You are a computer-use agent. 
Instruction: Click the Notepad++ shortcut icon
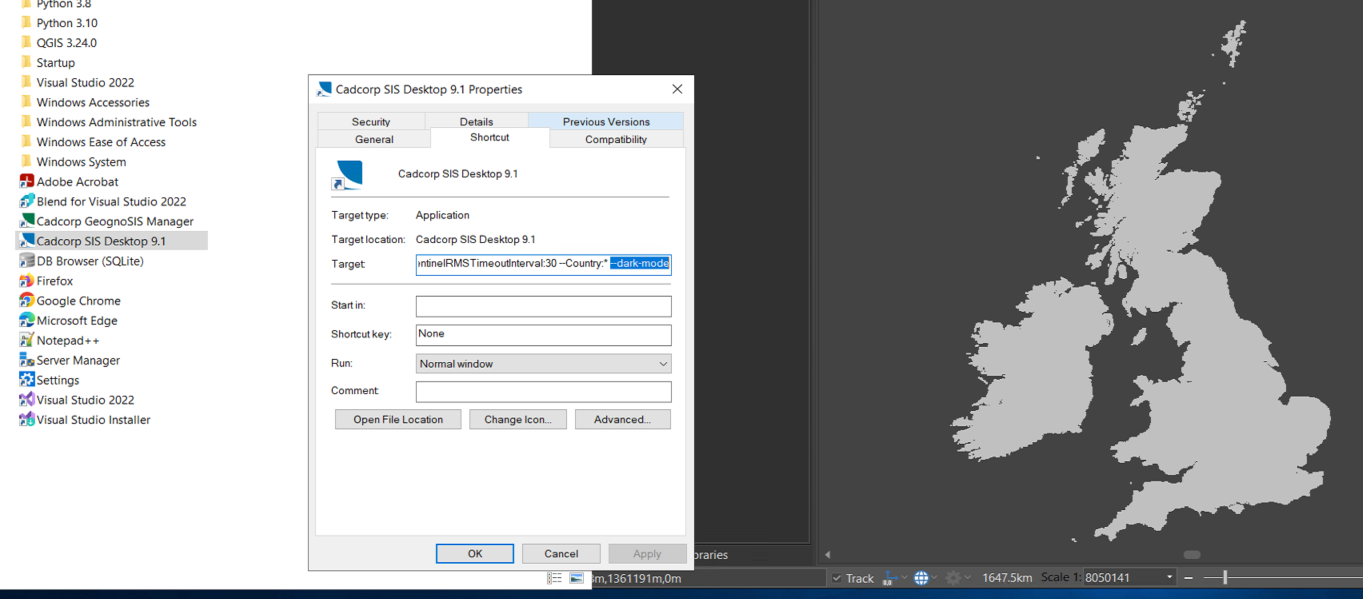tap(27, 340)
